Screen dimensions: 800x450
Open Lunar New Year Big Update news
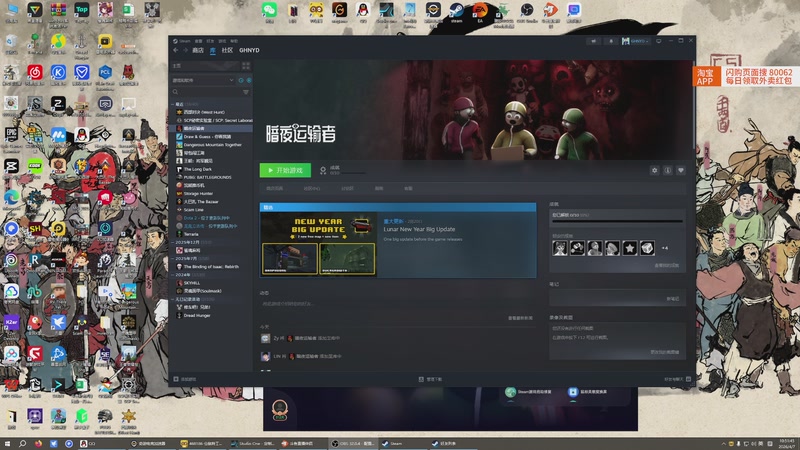419,230
